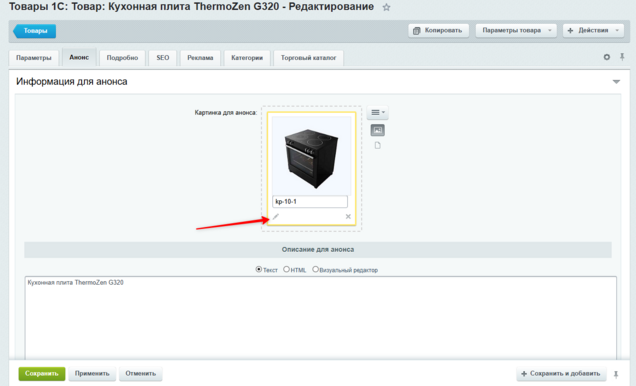This screenshot has width=636, height=386.
Task: Remove the kp-10-1 image with X icon
Action: [348, 217]
